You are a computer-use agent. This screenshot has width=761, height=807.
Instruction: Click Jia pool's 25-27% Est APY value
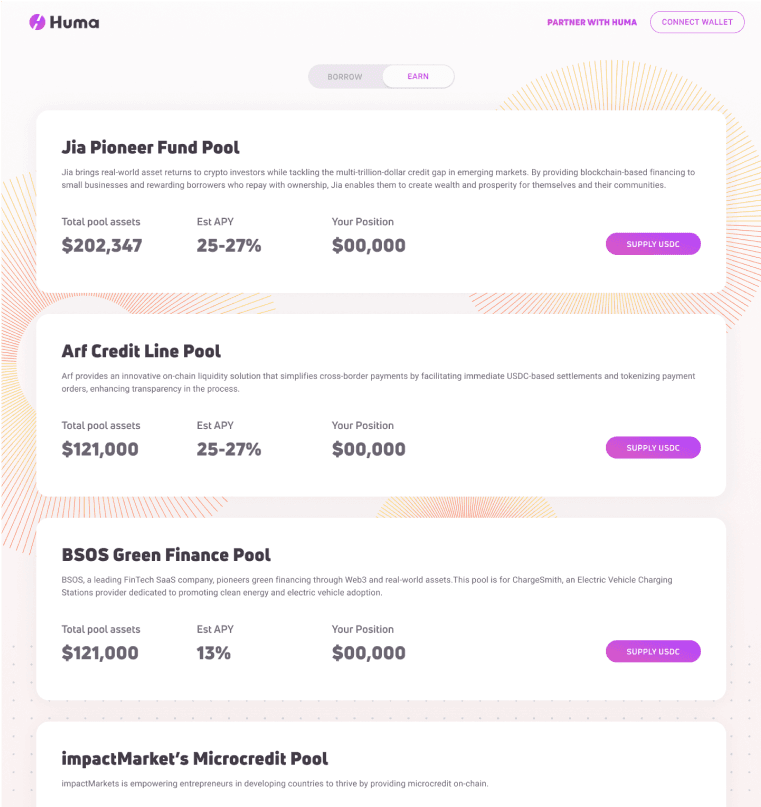click(229, 246)
